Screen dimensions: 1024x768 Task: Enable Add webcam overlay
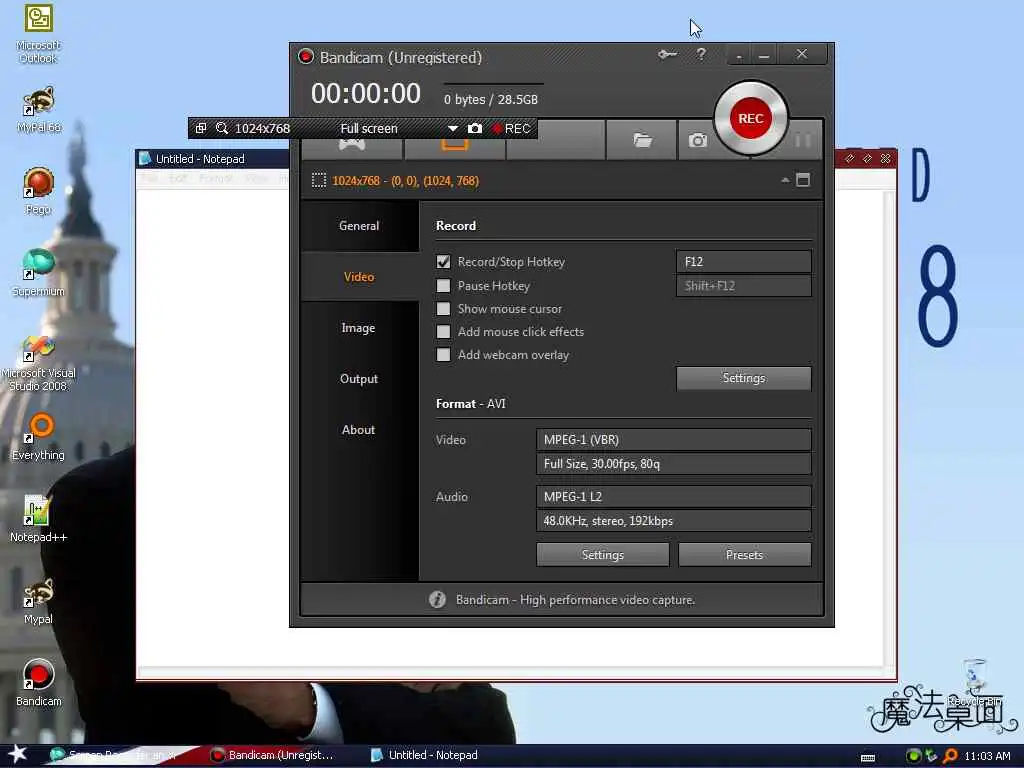pyautogui.click(x=443, y=355)
